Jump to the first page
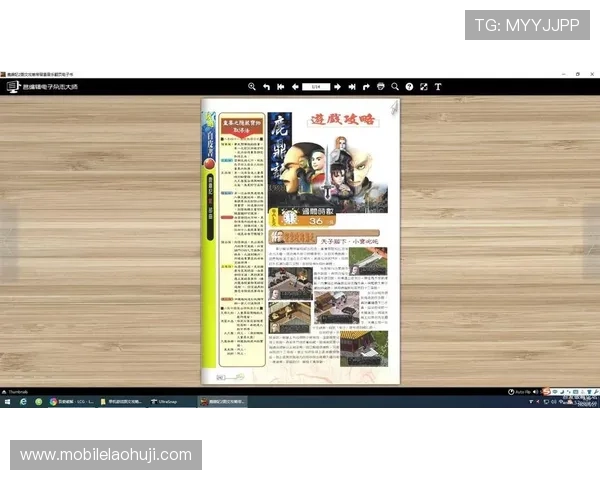This screenshot has height=480, width=600. point(281,87)
